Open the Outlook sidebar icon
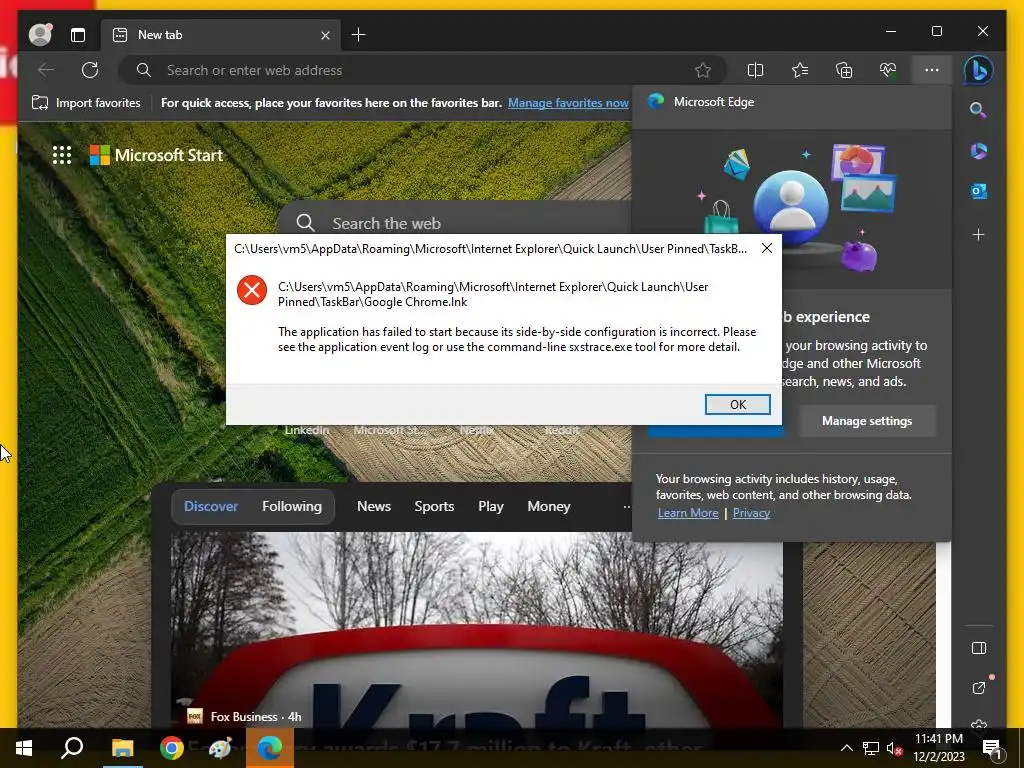This screenshot has height=768, width=1024. click(978, 191)
